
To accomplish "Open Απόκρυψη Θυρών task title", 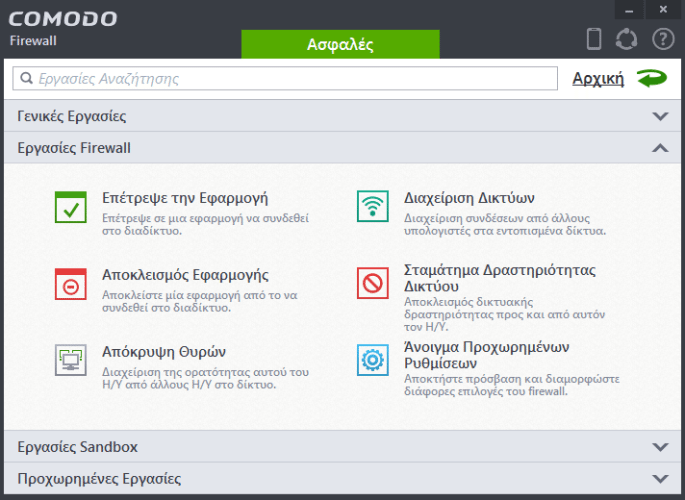I will click(x=164, y=352).
